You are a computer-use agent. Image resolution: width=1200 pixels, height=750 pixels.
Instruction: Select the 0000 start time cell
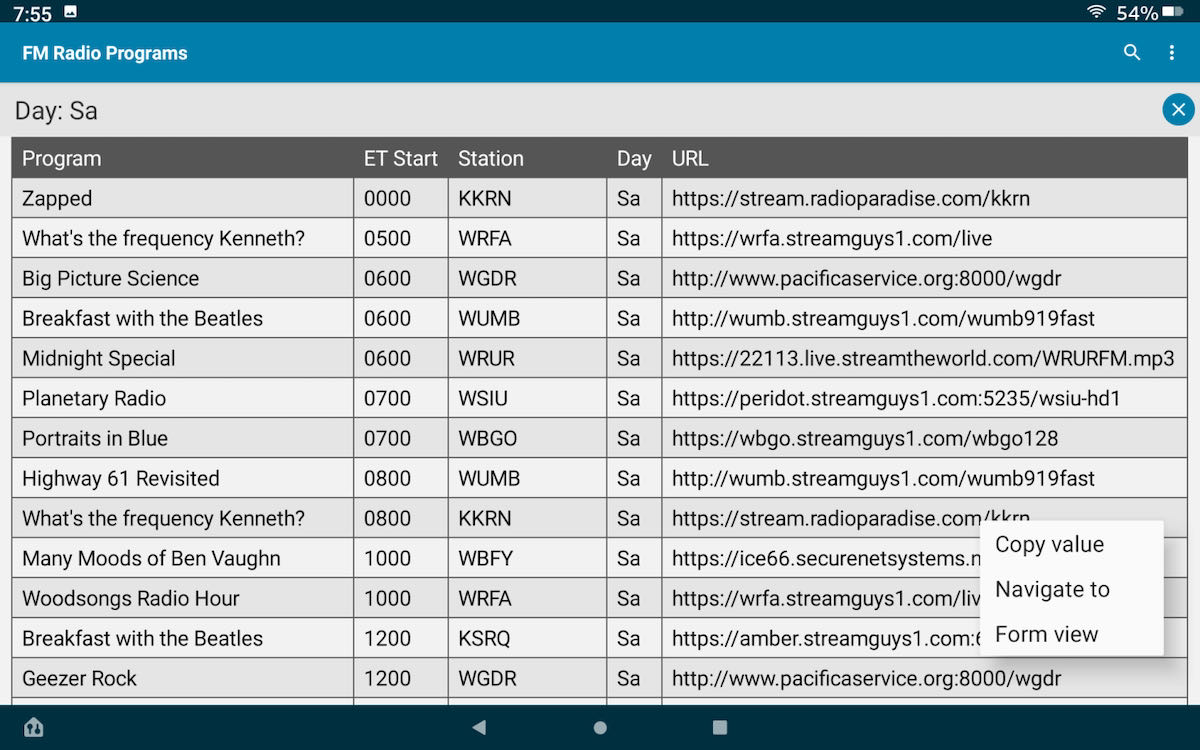pos(401,198)
